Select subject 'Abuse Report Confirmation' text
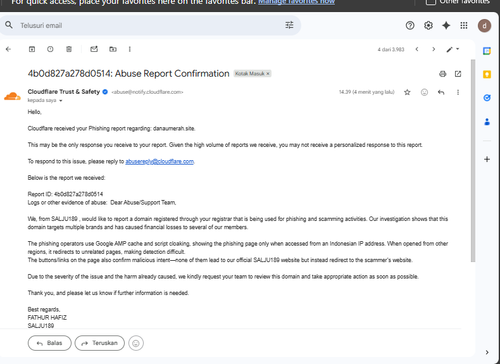Viewport: 500px width, 364px height. click(172, 74)
